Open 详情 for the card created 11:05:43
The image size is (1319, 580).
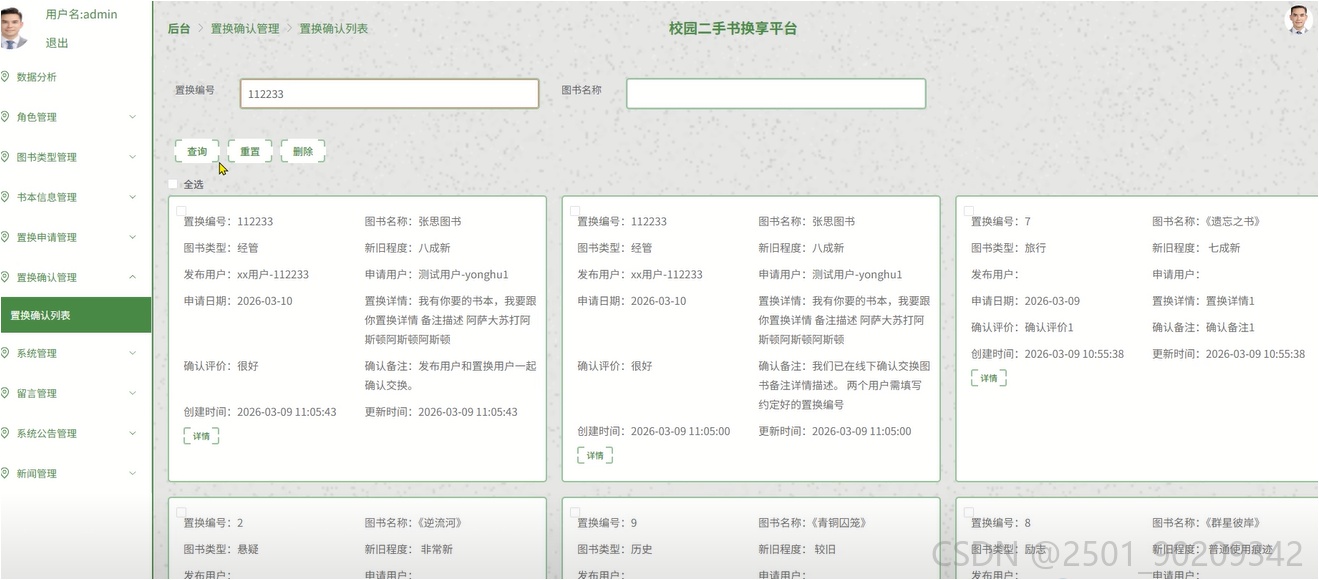tap(201, 436)
